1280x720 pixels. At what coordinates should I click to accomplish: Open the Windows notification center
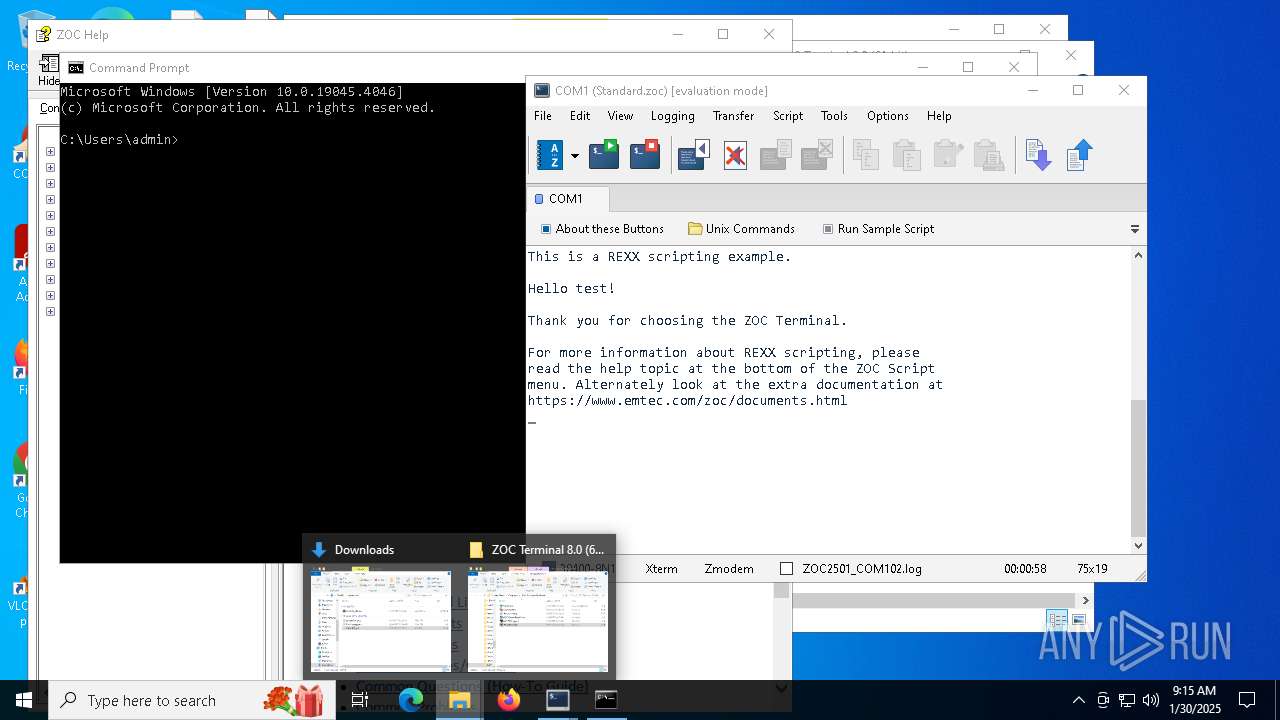pos(1247,700)
